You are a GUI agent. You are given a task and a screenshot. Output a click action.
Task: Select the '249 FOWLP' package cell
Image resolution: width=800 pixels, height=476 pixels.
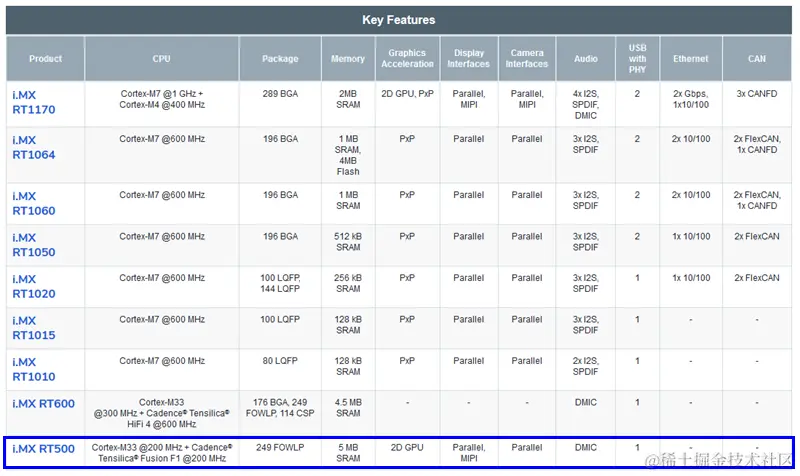(x=280, y=453)
